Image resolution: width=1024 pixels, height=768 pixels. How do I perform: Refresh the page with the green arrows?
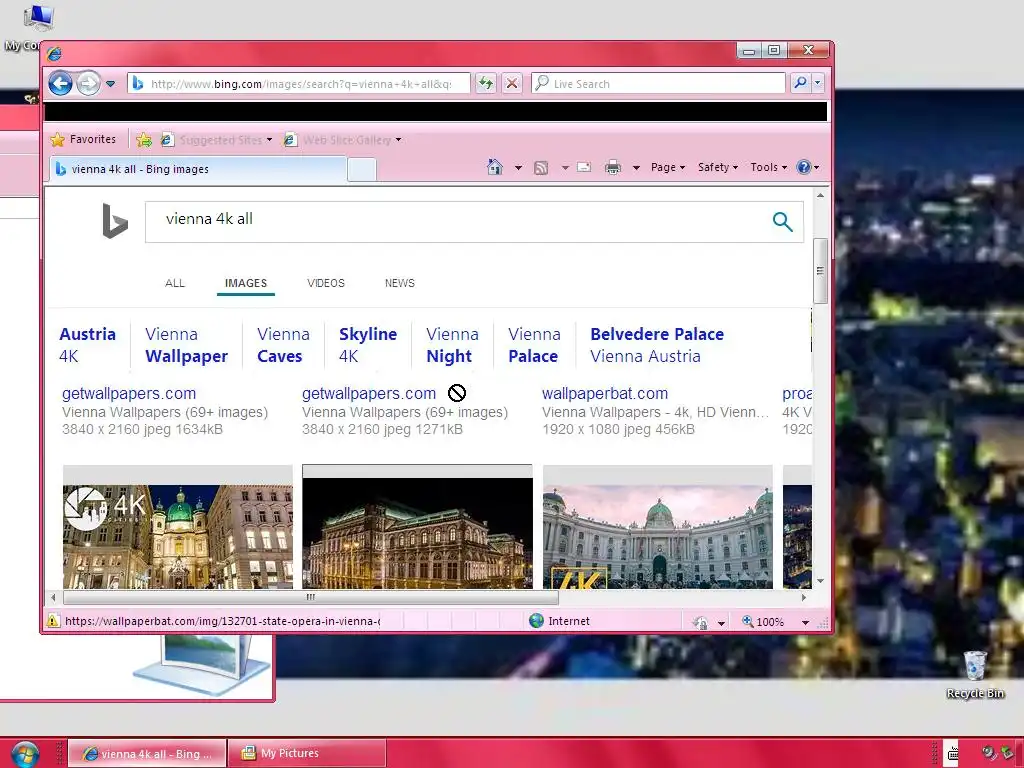[x=485, y=84]
